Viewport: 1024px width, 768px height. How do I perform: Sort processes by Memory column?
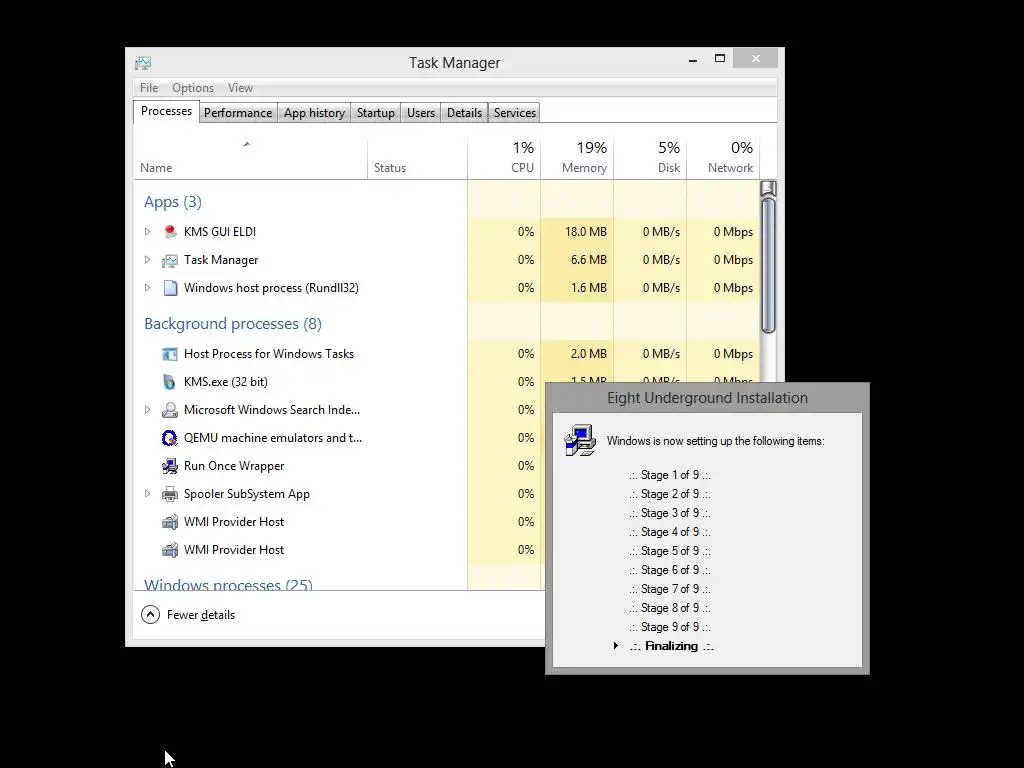(x=577, y=157)
